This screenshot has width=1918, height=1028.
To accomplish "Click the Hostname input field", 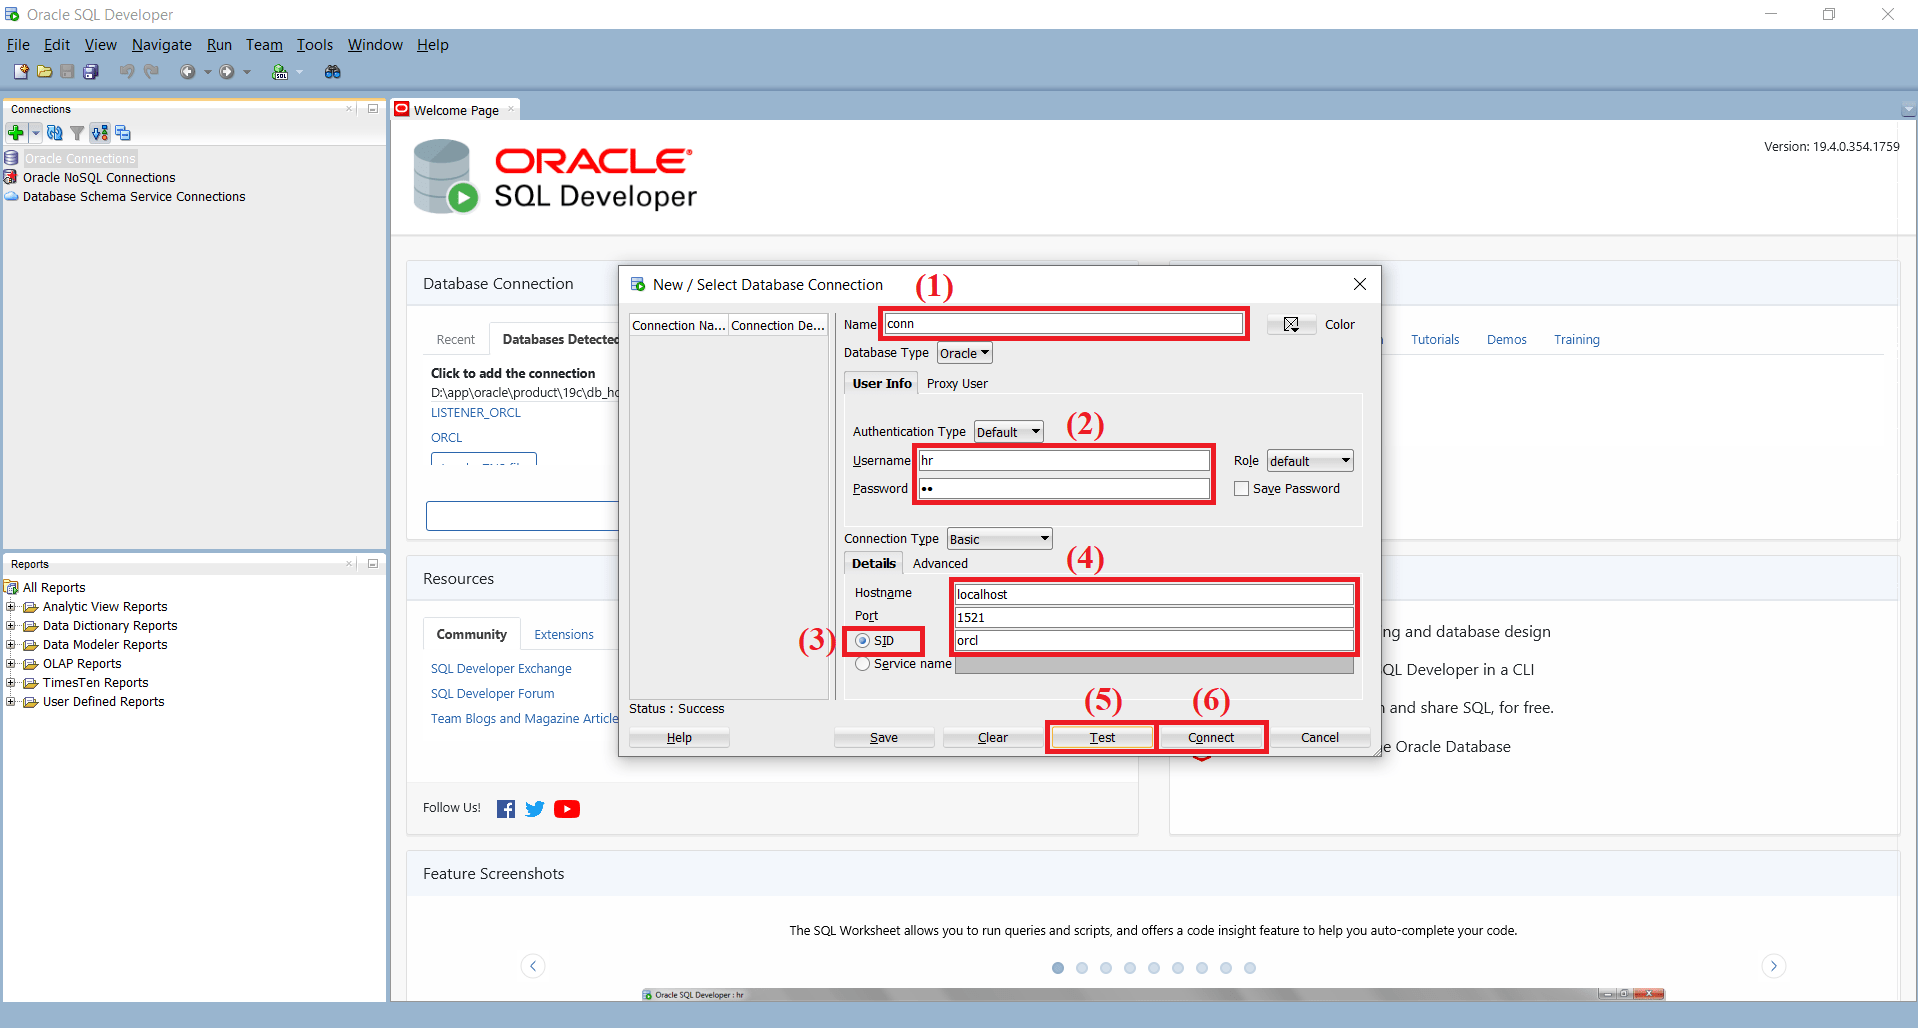I will click(x=1154, y=594).
